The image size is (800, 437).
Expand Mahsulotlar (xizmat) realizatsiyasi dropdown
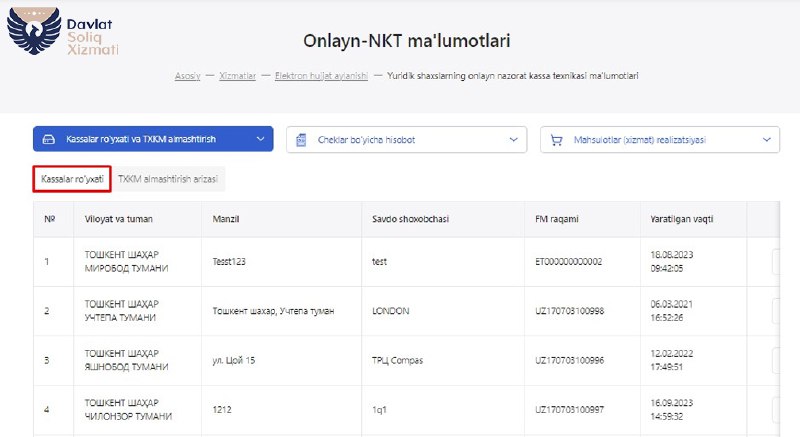[x=660, y=140]
